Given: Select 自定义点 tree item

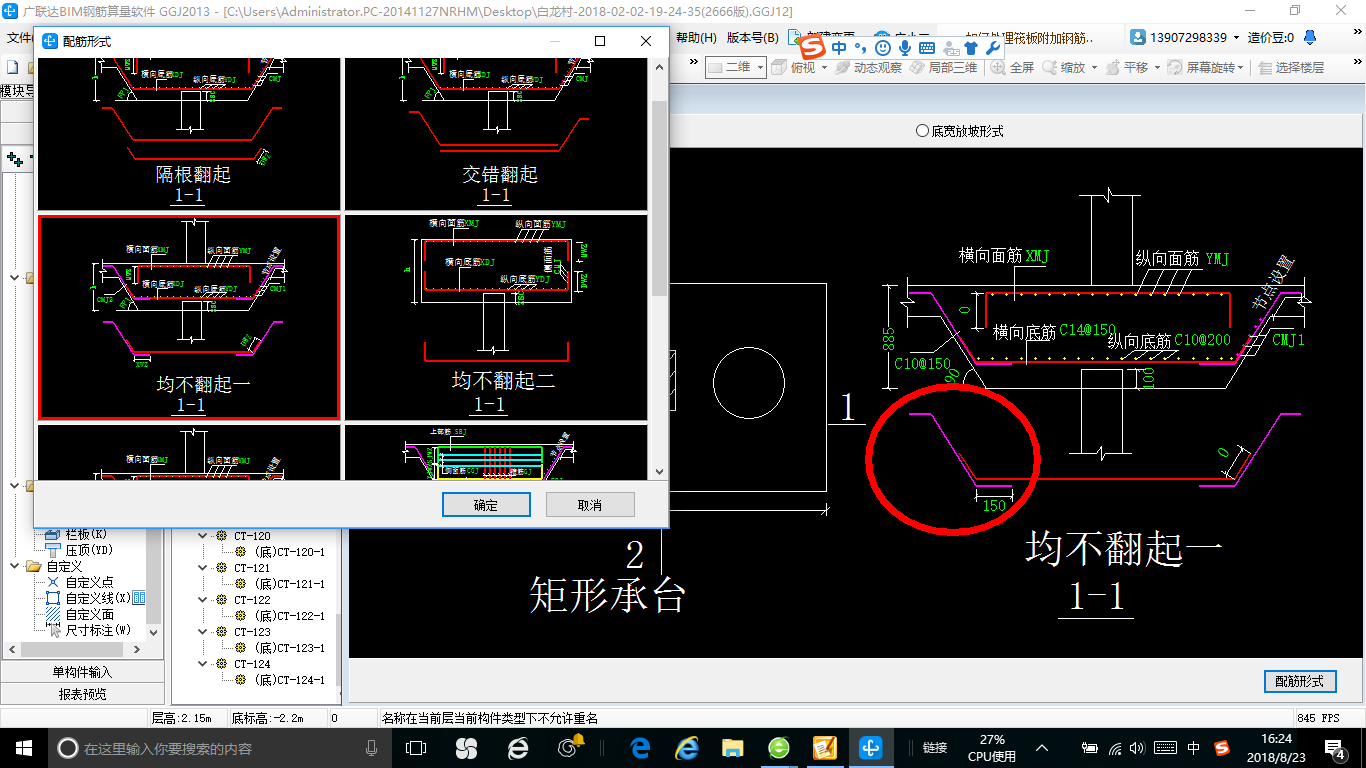Looking at the screenshot, I should [79, 582].
